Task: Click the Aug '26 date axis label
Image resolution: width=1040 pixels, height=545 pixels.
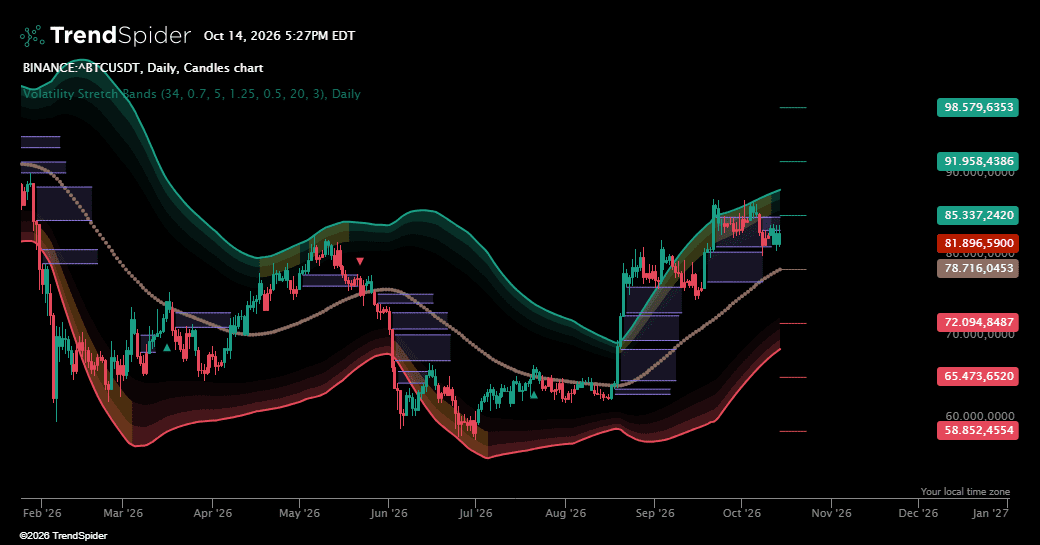Action: tap(565, 513)
